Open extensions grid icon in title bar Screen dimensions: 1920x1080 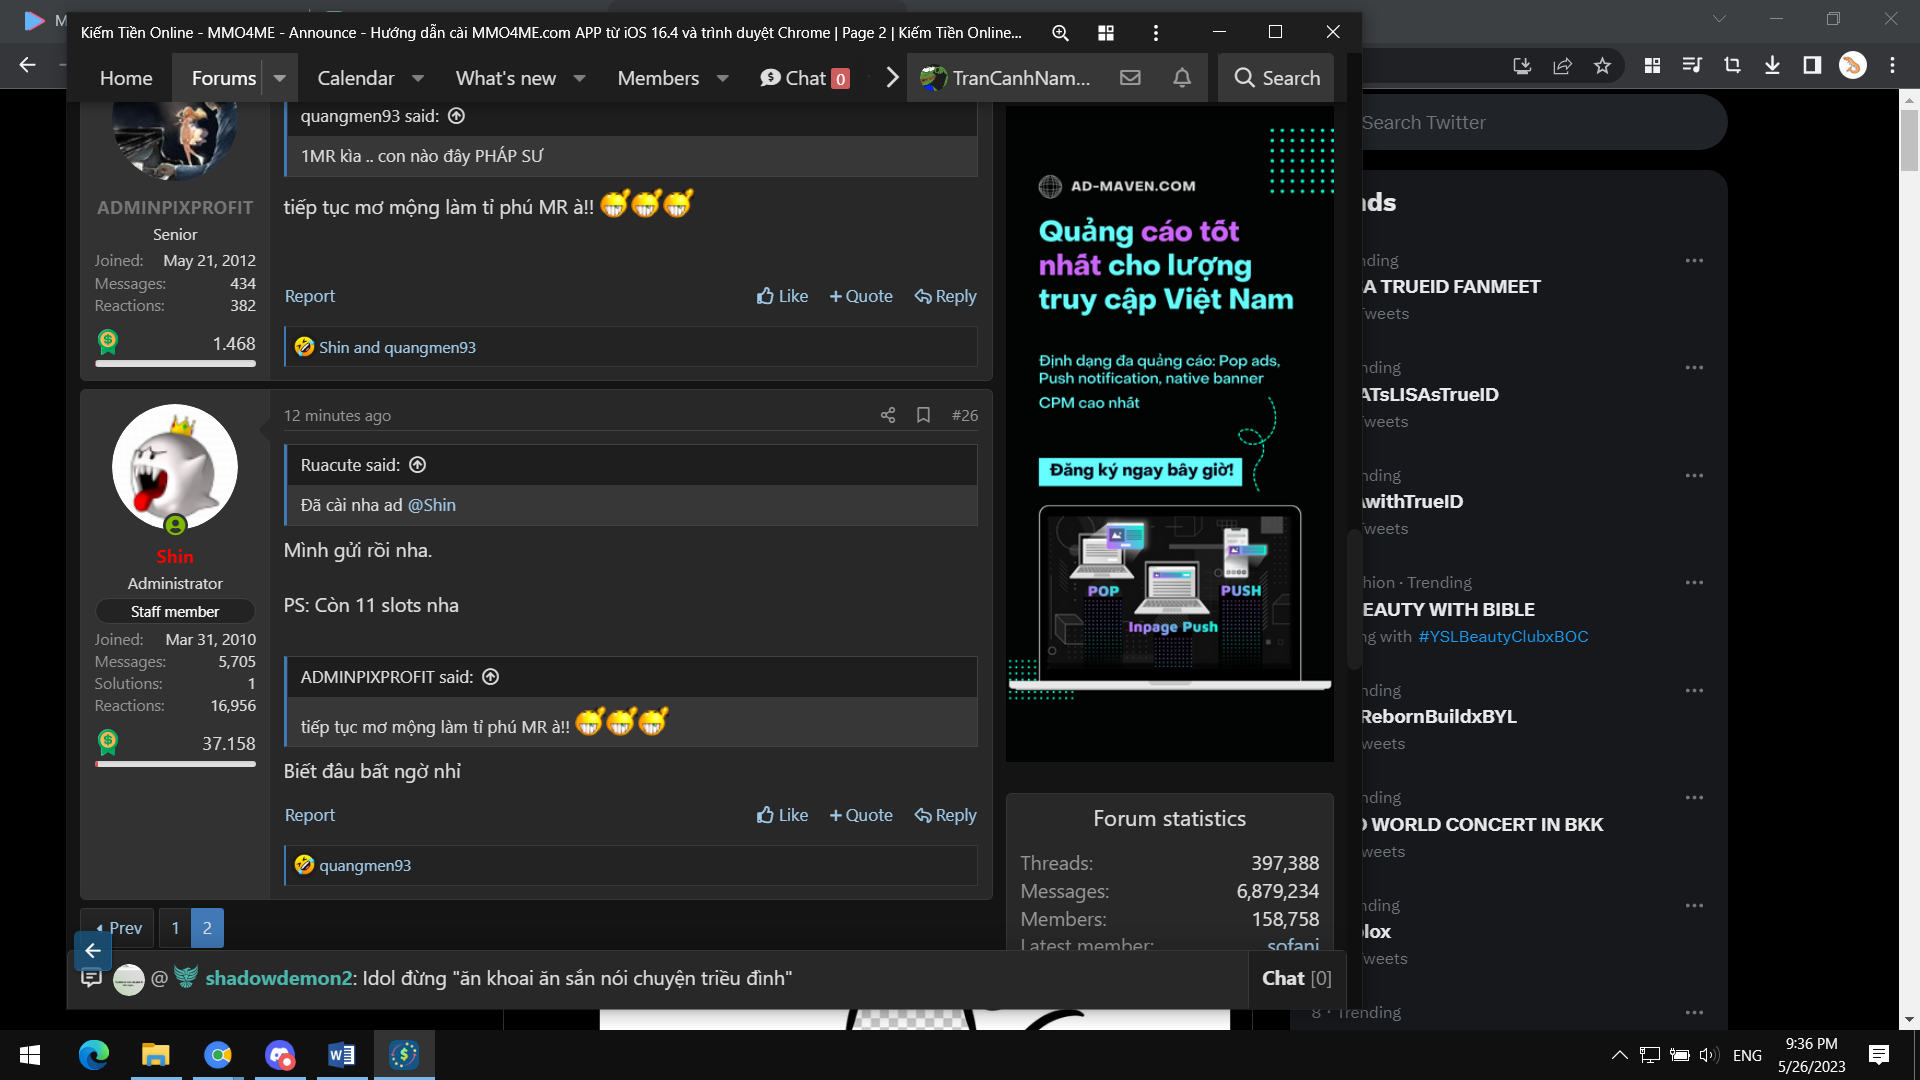click(x=1105, y=33)
